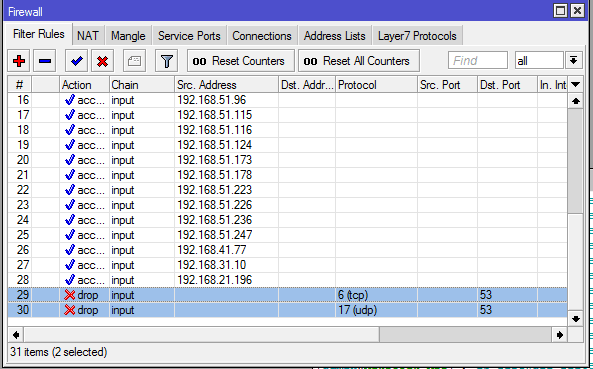
Task: Click the 6 (tcp) protocol cell
Action: (376, 295)
